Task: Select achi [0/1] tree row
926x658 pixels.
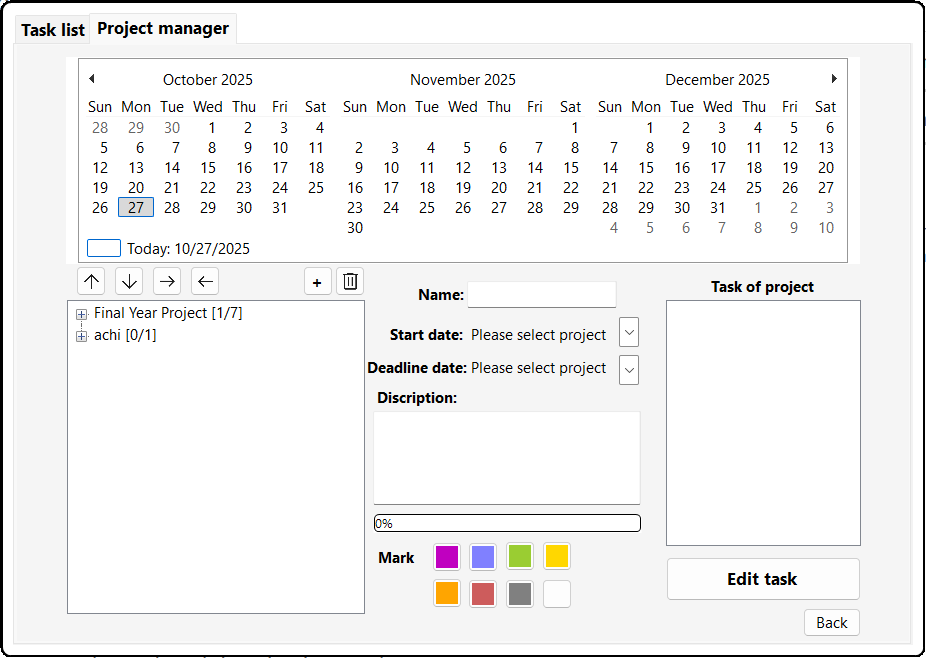Action: click(x=125, y=335)
